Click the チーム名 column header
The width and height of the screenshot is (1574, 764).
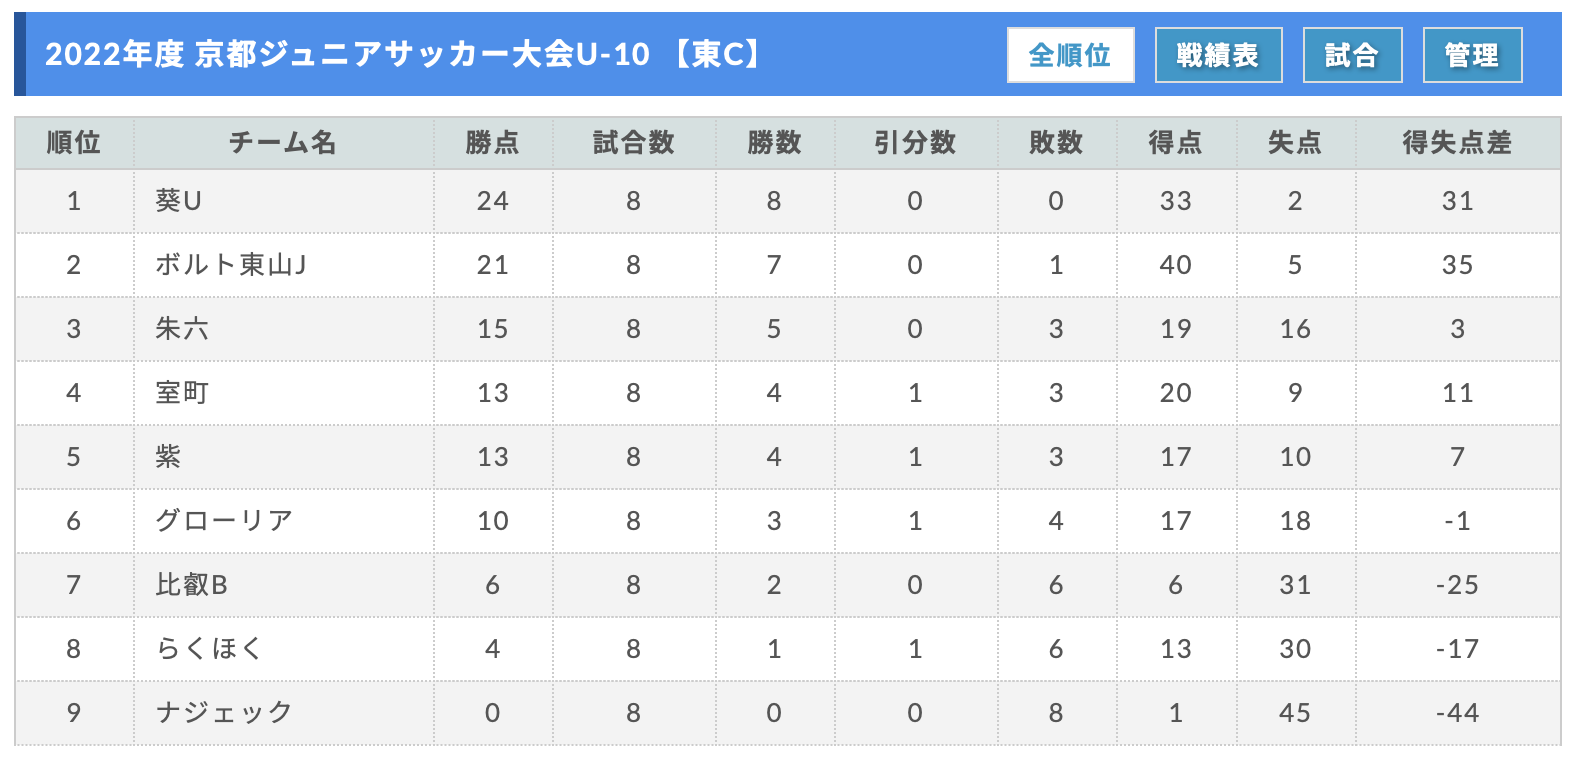click(x=283, y=143)
